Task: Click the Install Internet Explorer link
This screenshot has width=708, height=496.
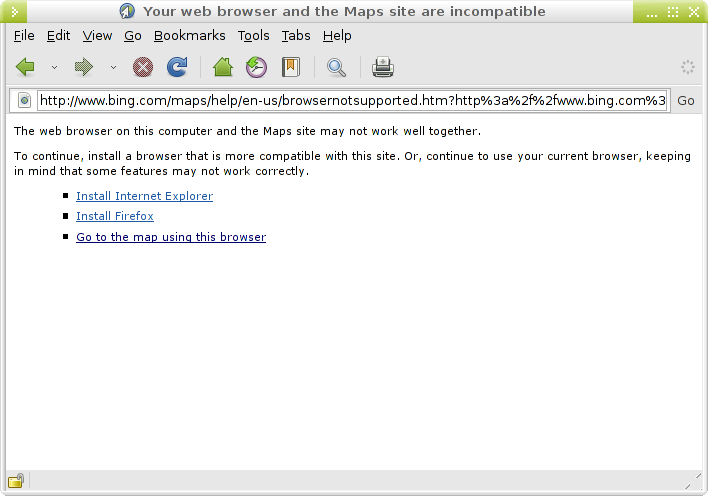Action: pos(144,196)
